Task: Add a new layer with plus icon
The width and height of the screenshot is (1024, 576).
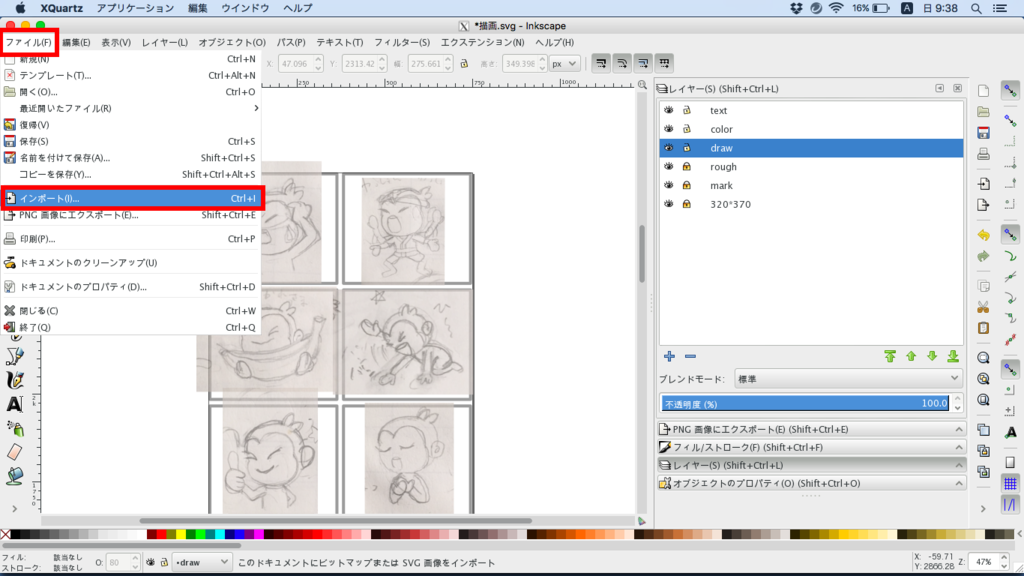Action: 669,357
